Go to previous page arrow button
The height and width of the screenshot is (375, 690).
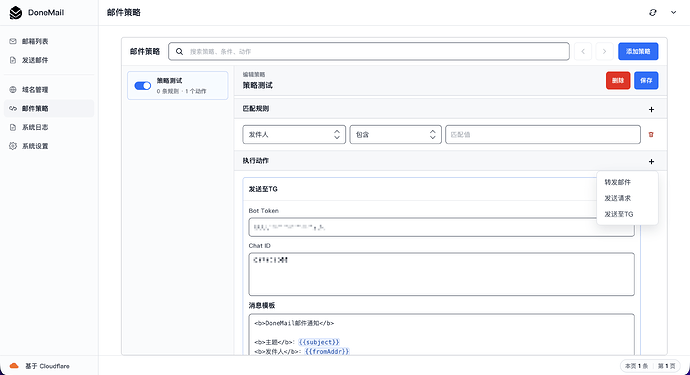point(583,51)
